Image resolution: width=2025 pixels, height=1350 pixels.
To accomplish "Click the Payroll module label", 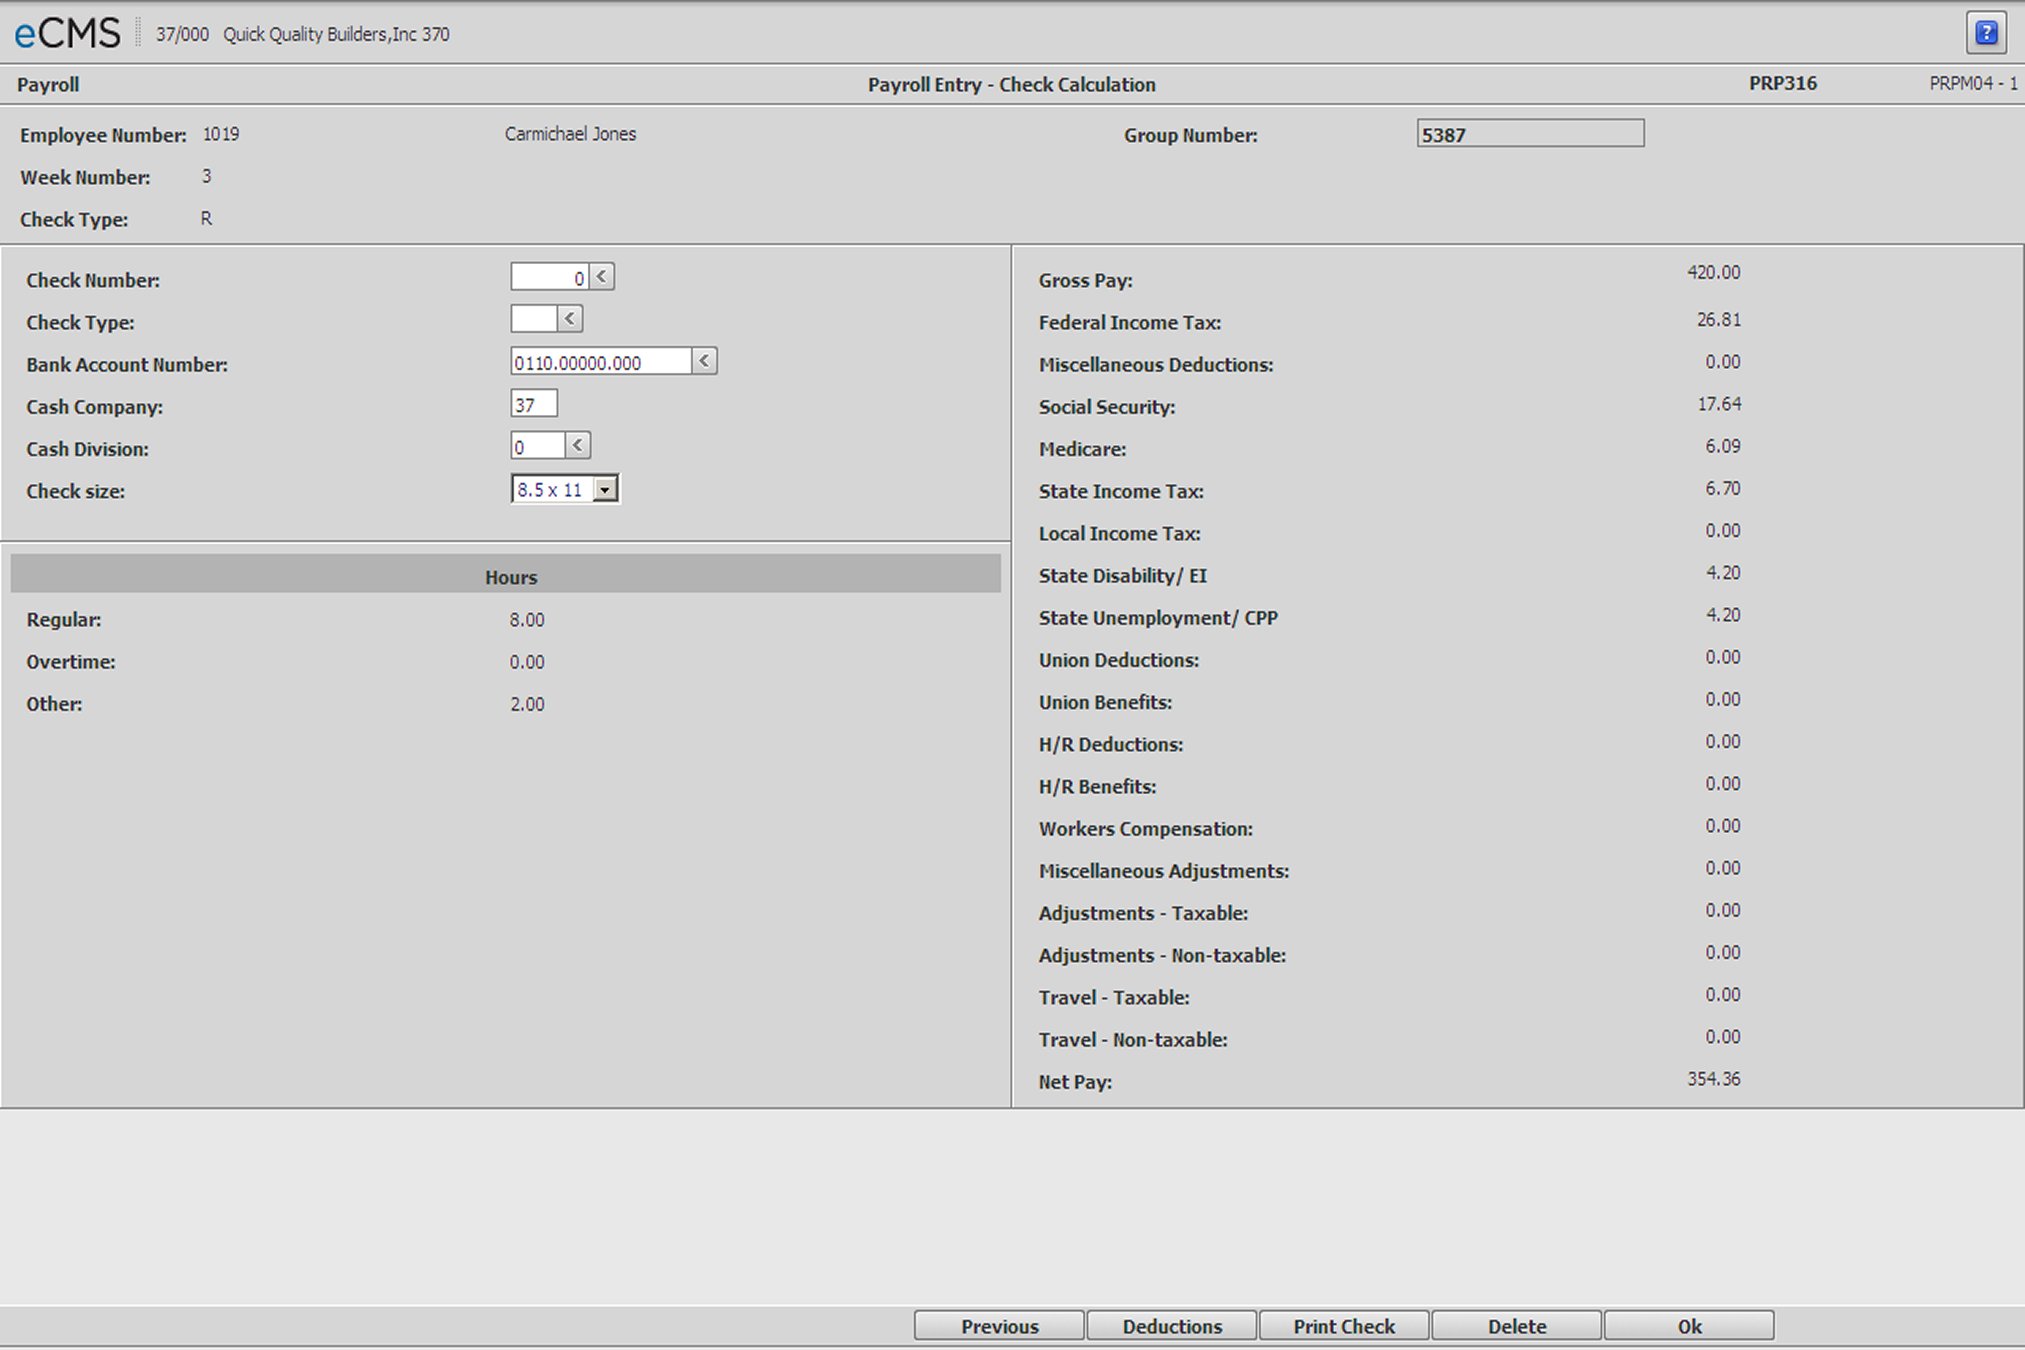I will pyautogui.click(x=48, y=85).
